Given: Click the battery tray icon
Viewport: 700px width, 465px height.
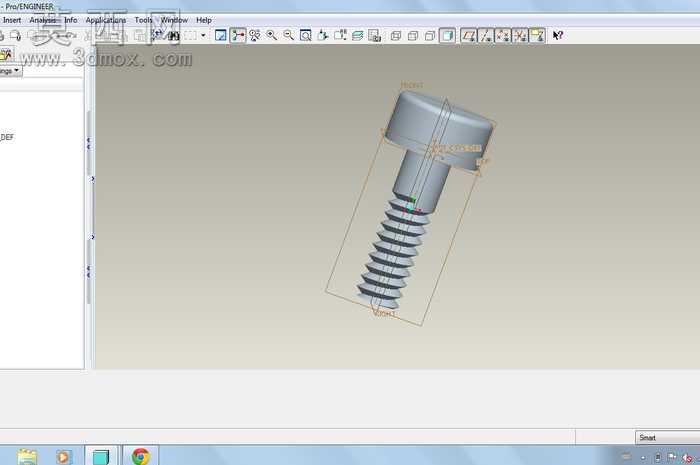Looking at the screenshot, I should pyautogui.click(x=658, y=457).
